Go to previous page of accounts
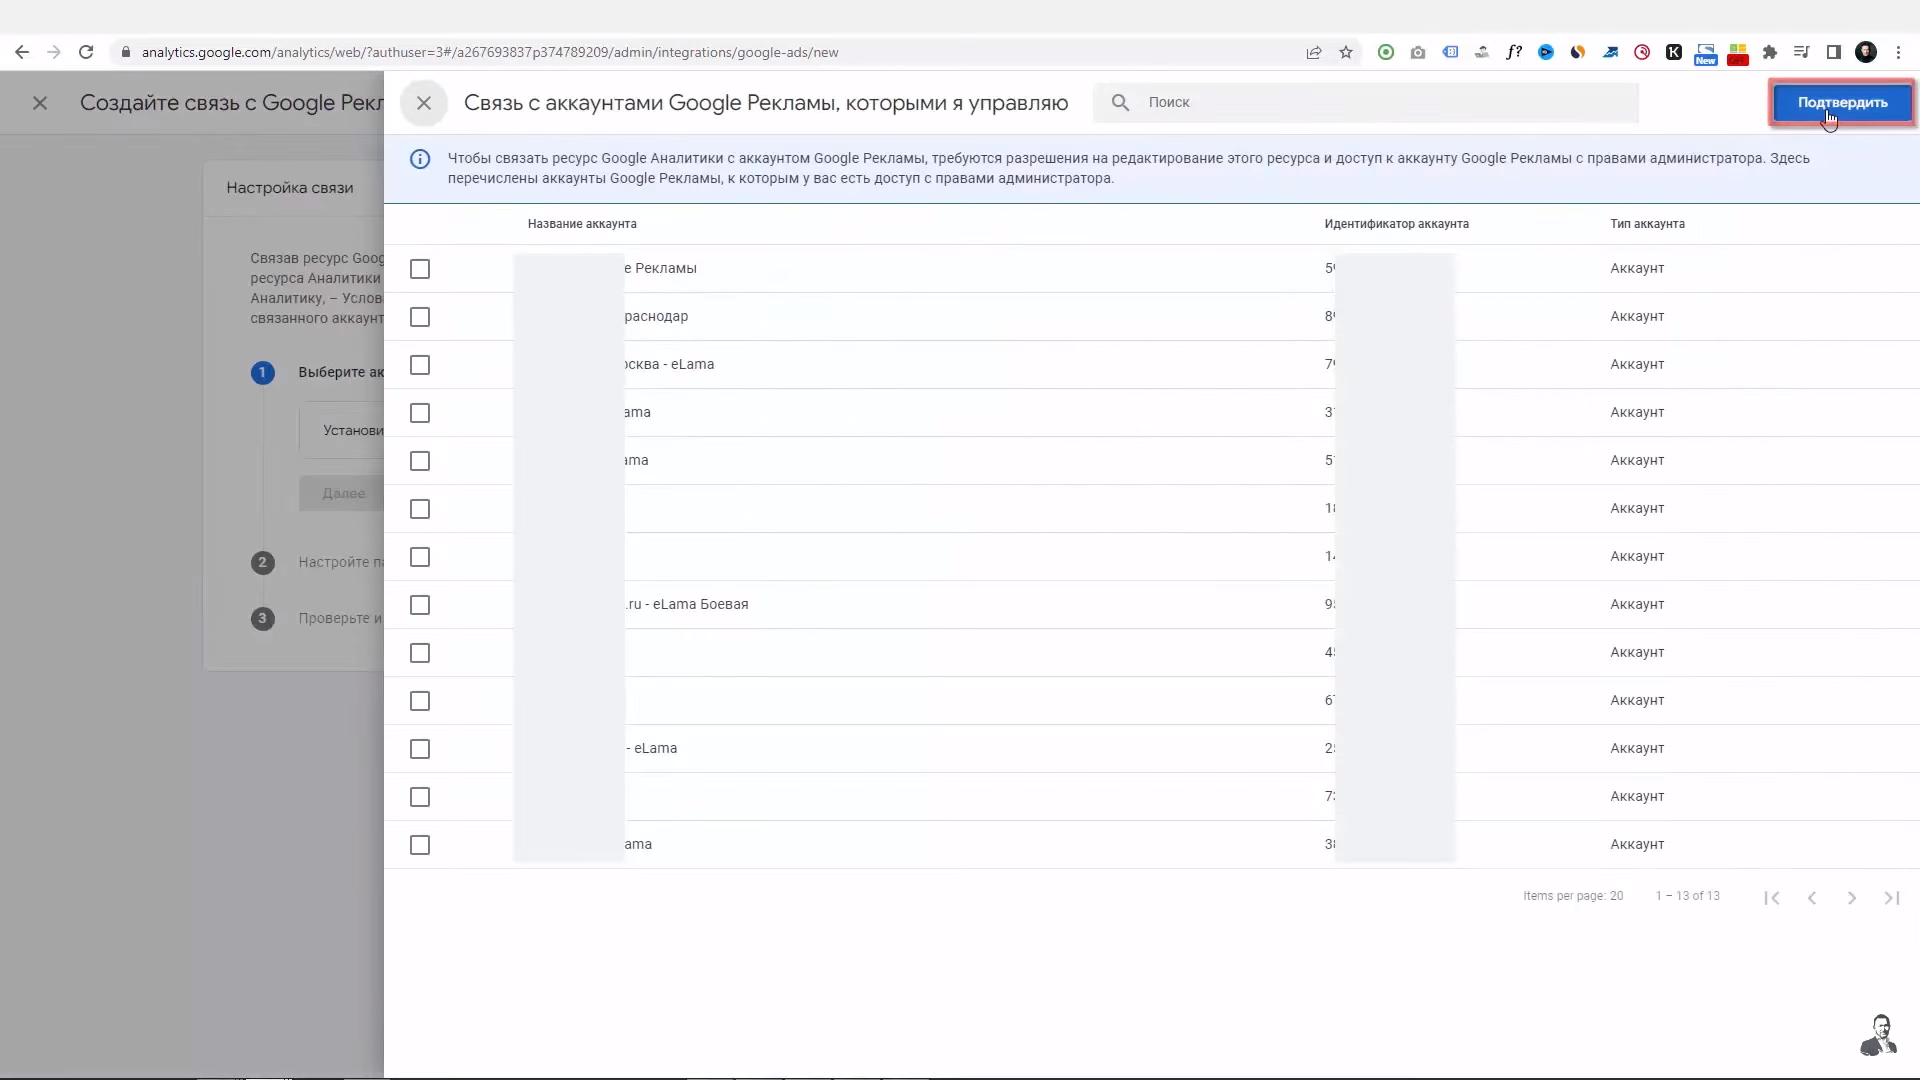The width and height of the screenshot is (1920, 1080). click(x=1812, y=897)
